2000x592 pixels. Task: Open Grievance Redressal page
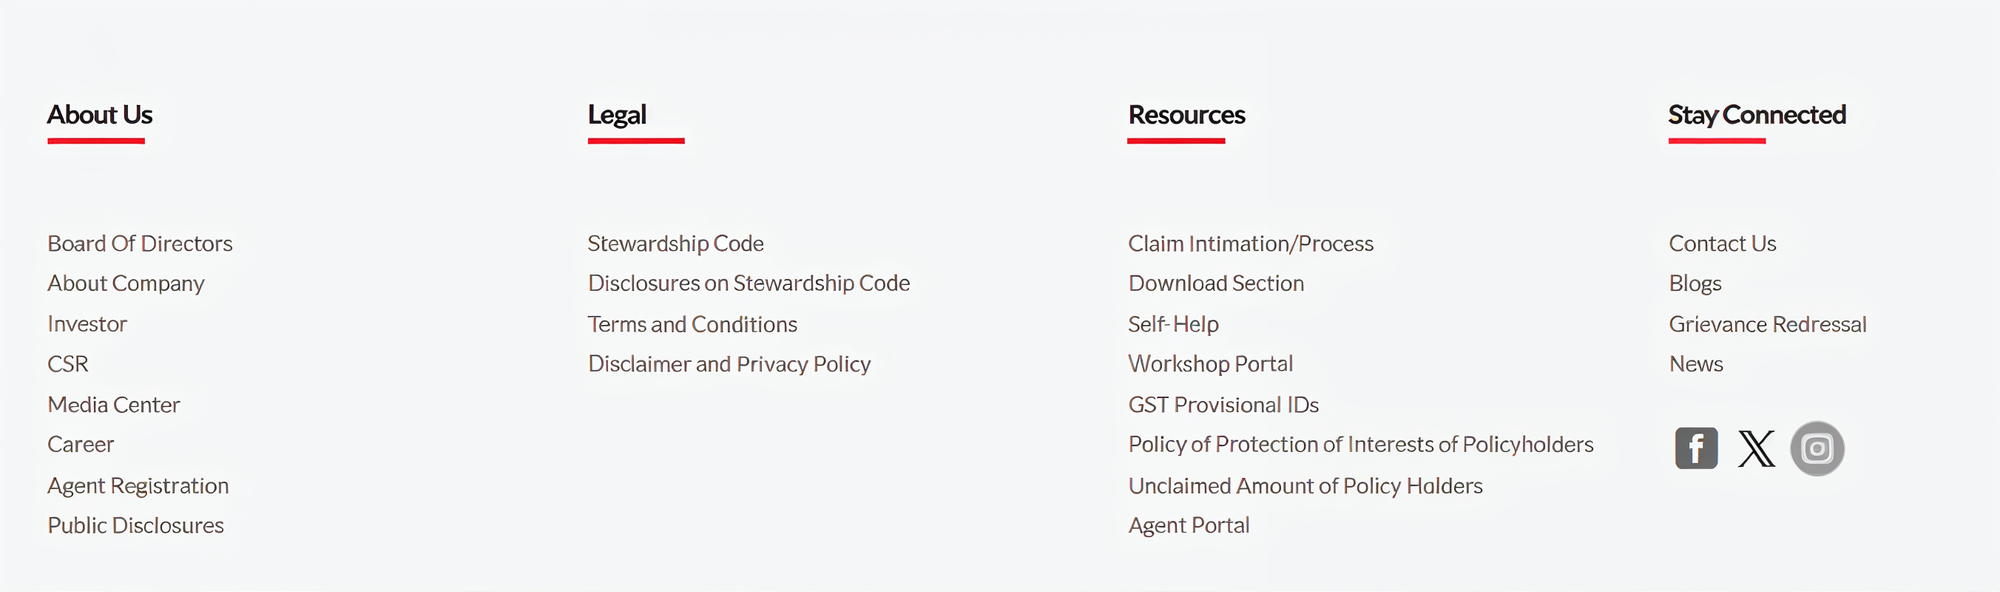pyautogui.click(x=1767, y=324)
